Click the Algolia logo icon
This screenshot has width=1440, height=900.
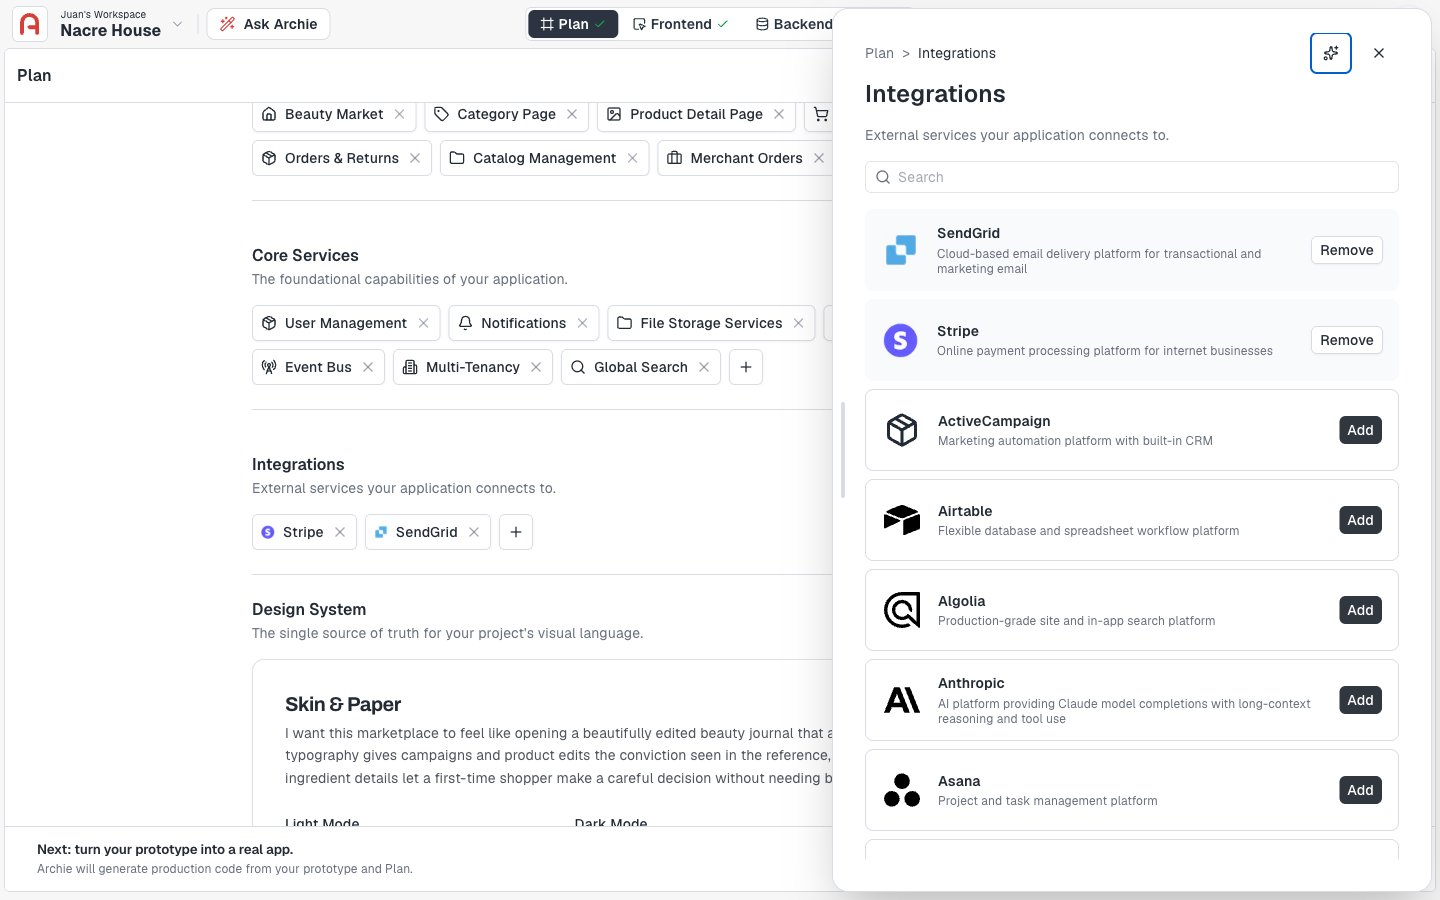[x=902, y=610]
